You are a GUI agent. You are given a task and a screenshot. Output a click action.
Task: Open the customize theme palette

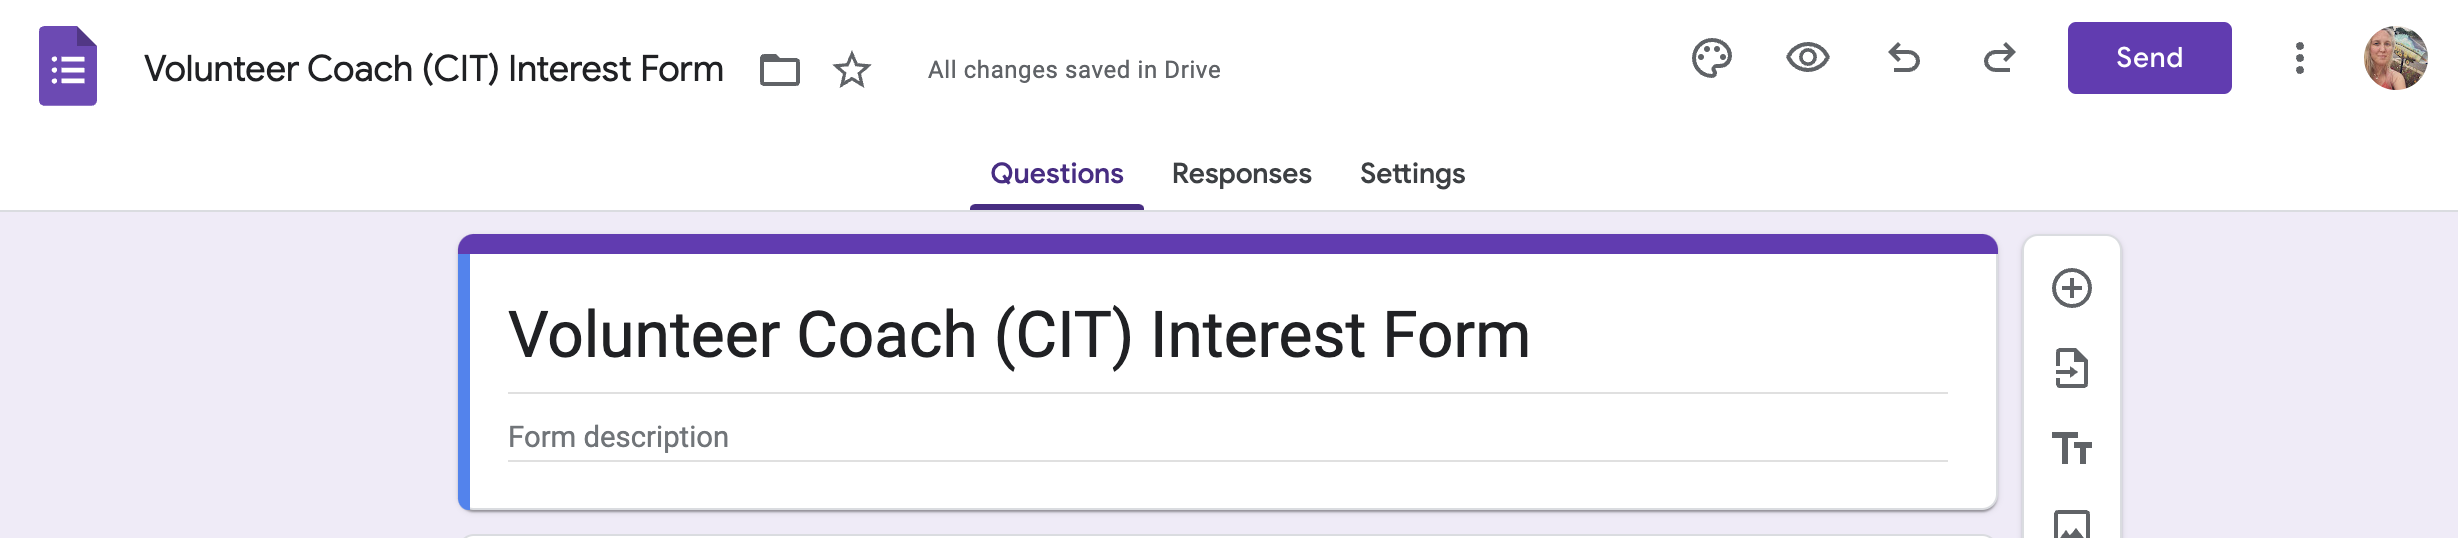point(1712,58)
